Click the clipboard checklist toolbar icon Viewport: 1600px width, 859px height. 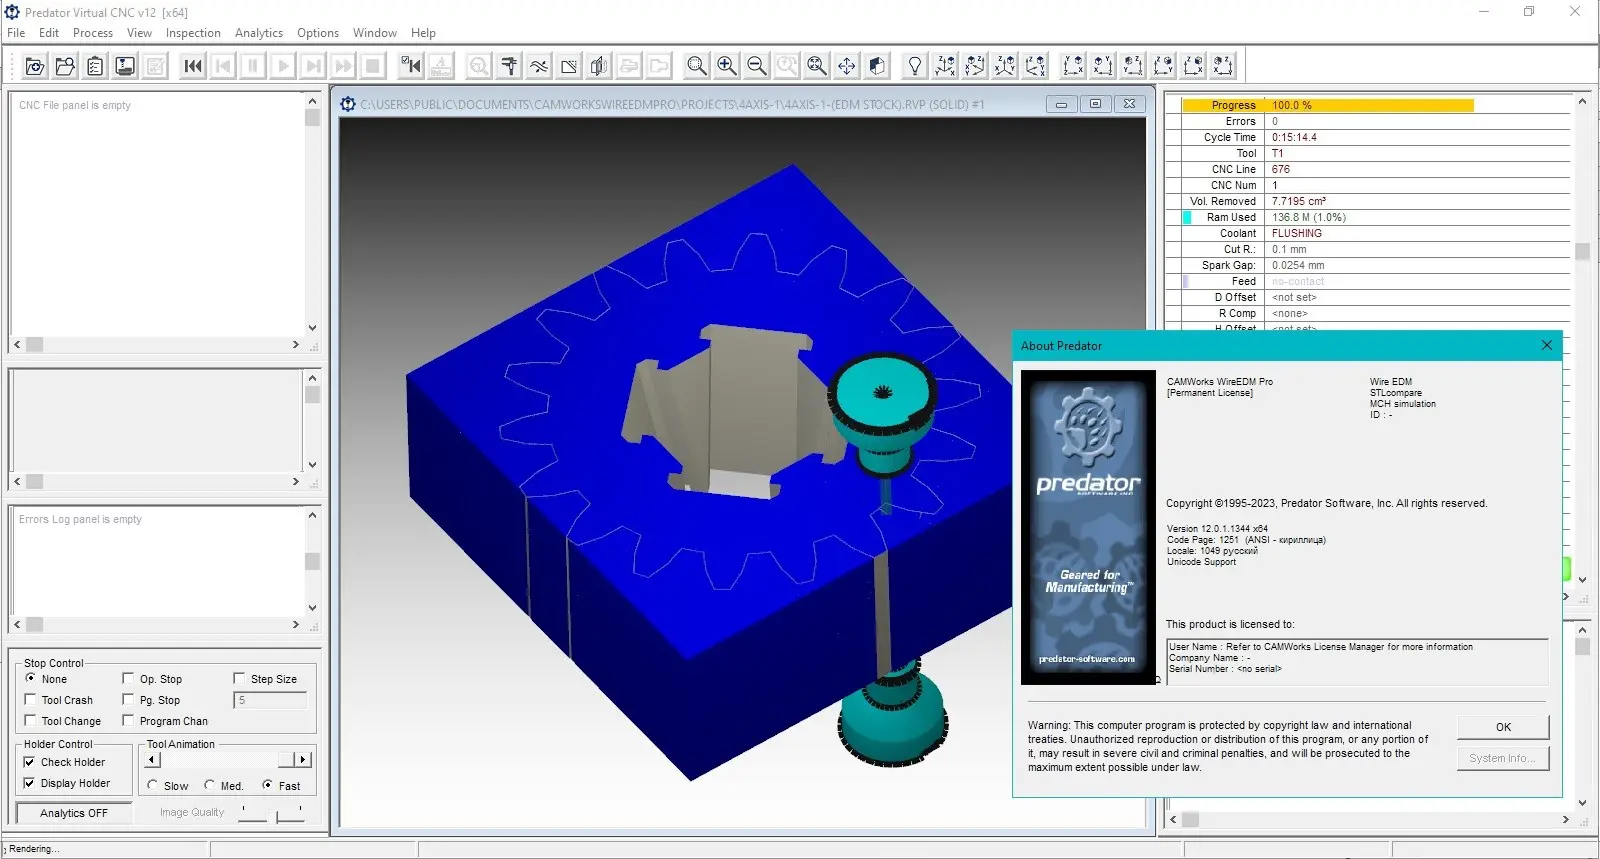(95, 66)
